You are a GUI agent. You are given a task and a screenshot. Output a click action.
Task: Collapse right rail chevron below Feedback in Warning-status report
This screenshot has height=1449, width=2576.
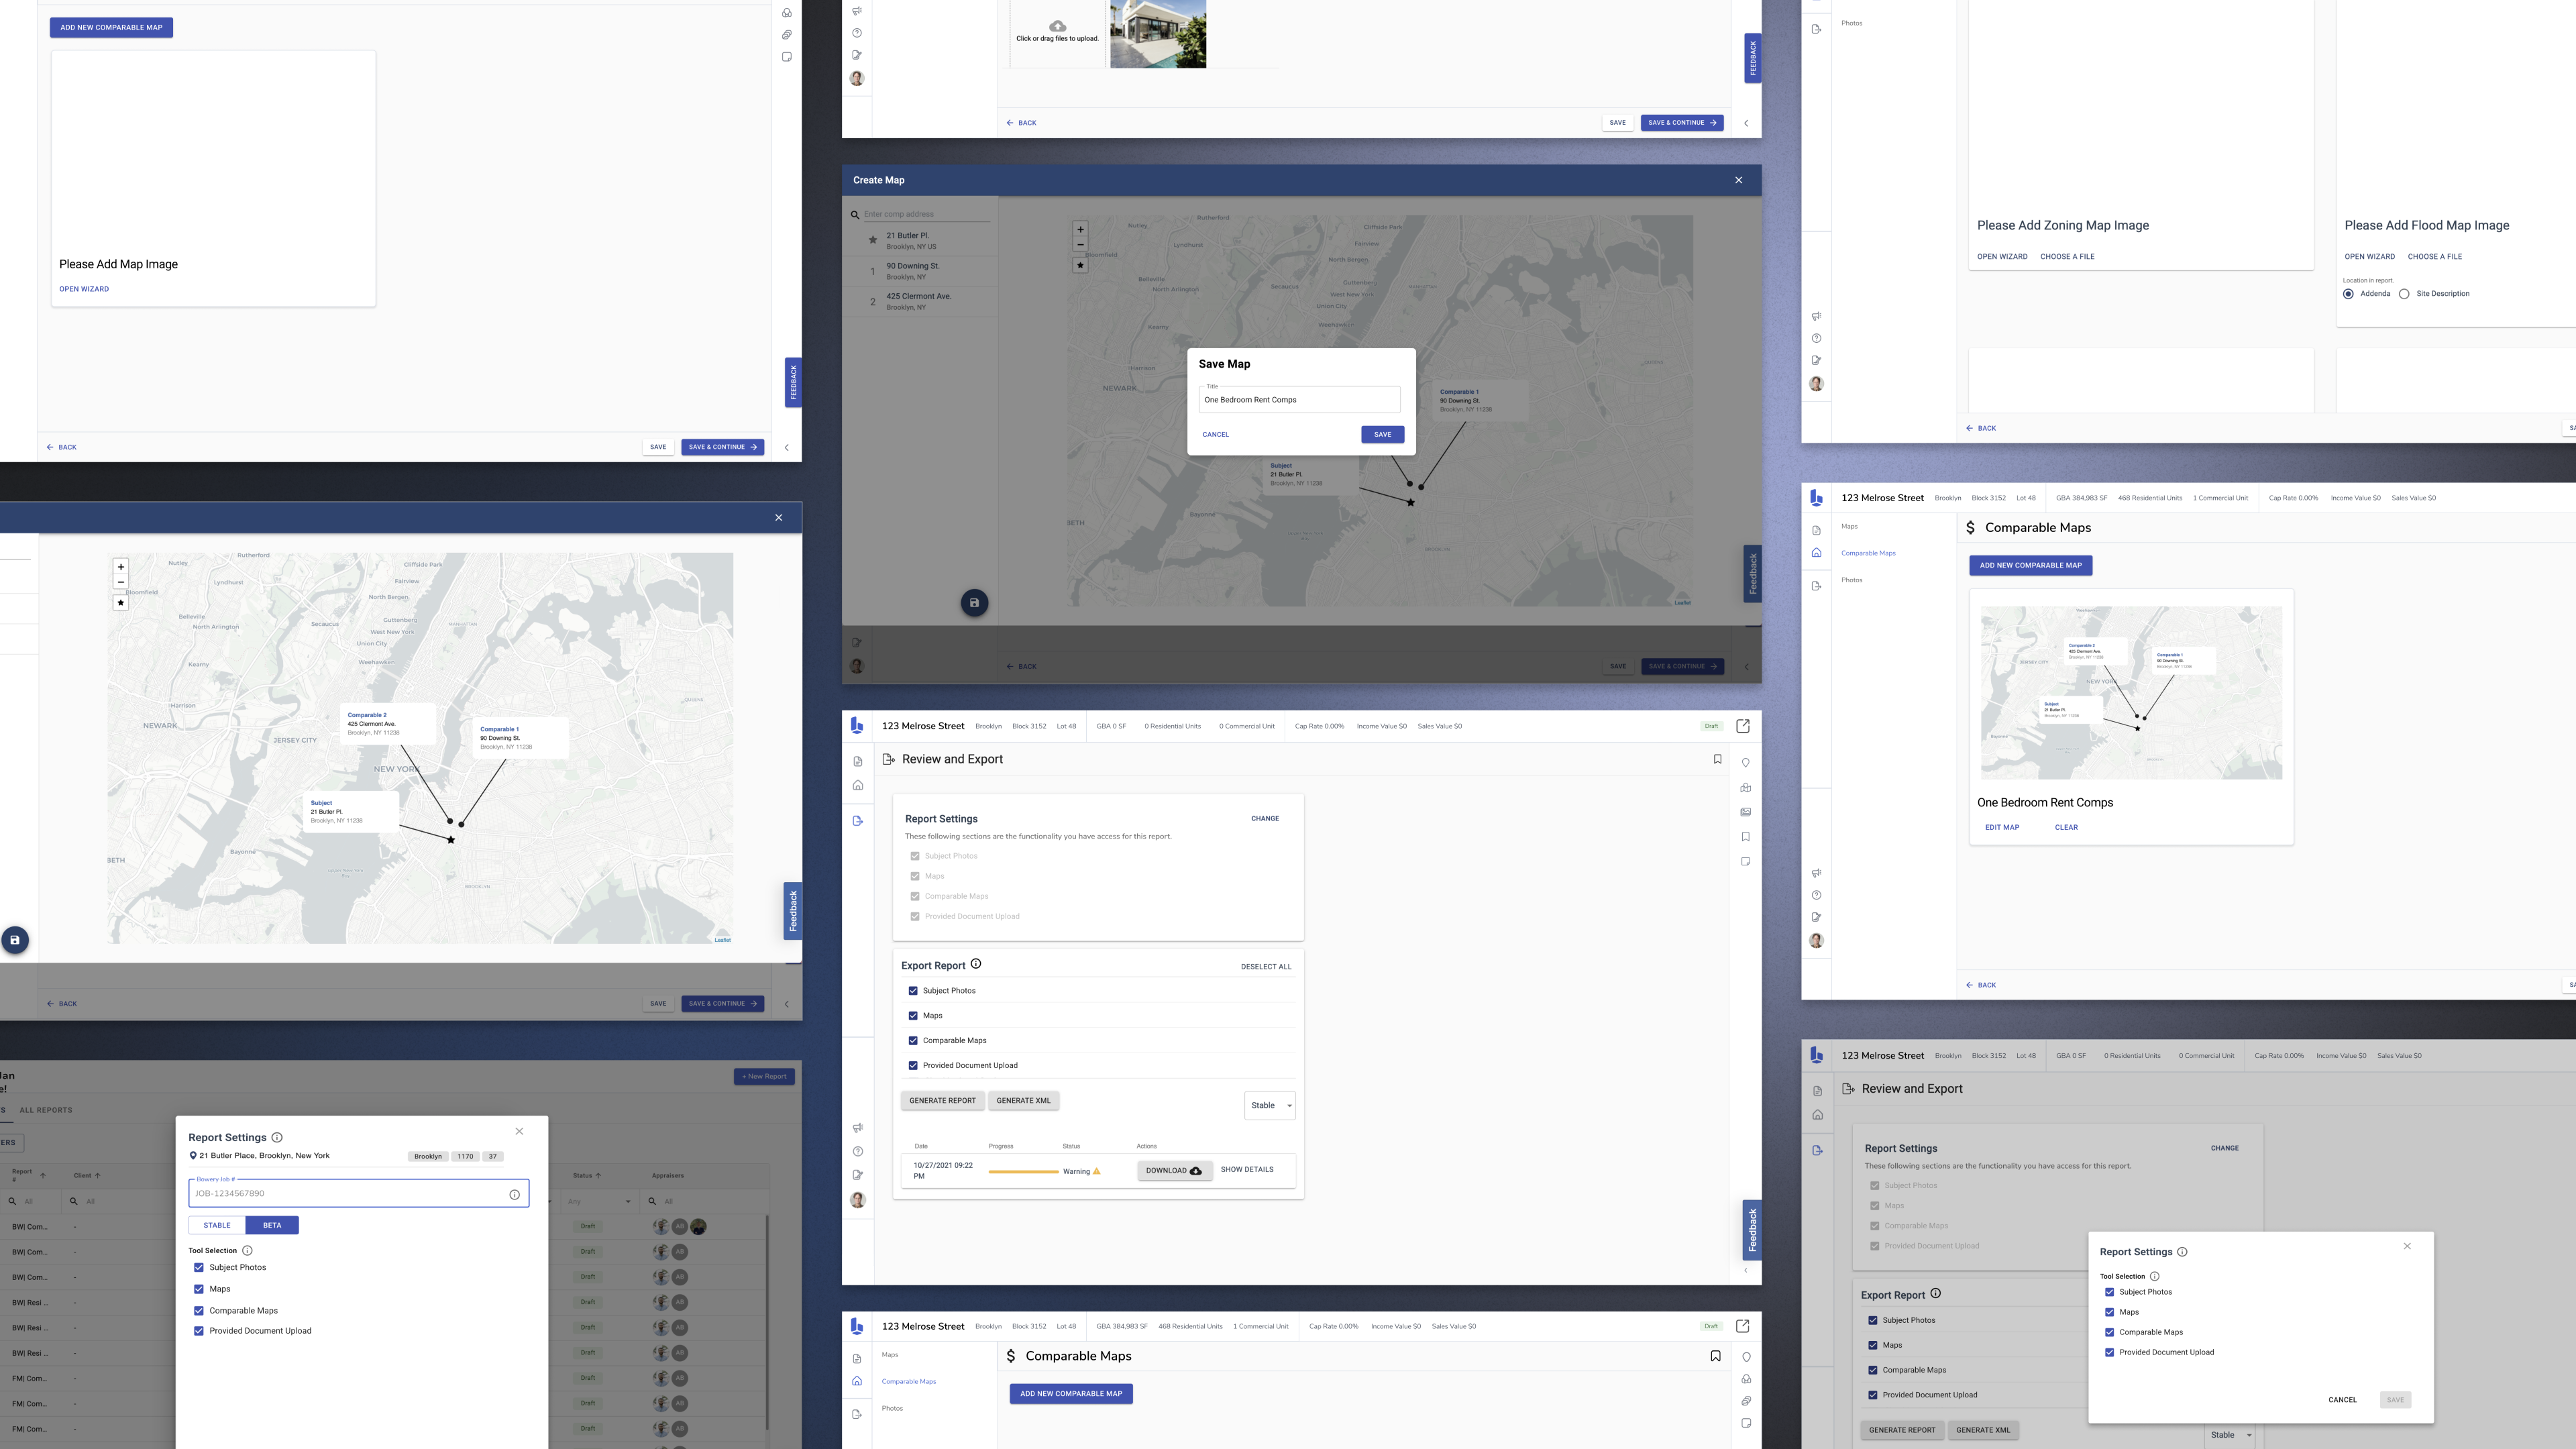pos(1745,1271)
